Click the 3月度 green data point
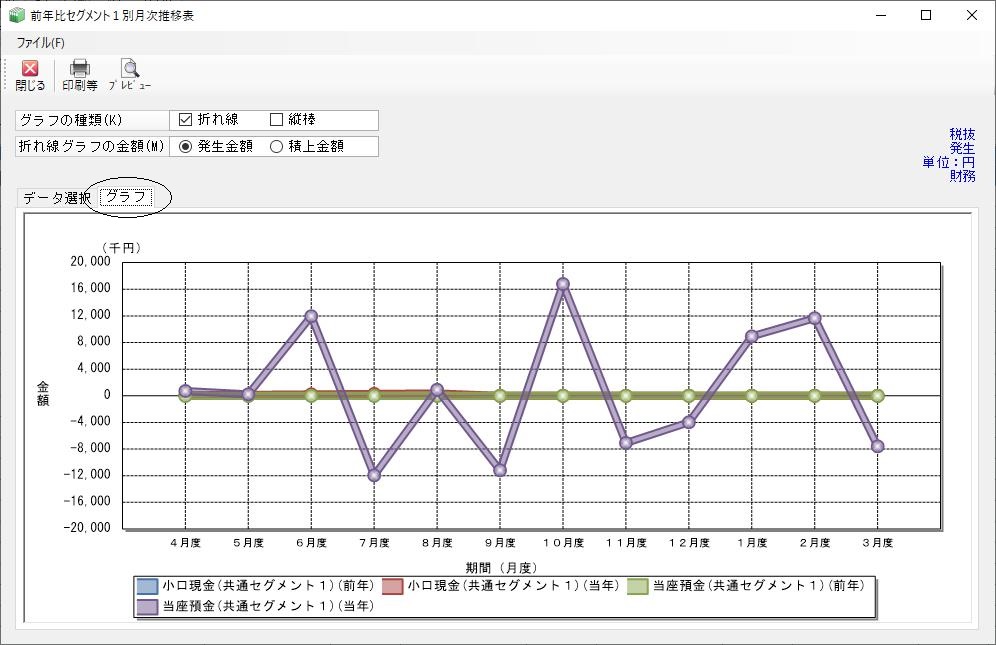The width and height of the screenshot is (996, 645). pyautogui.click(x=877, y=396)
